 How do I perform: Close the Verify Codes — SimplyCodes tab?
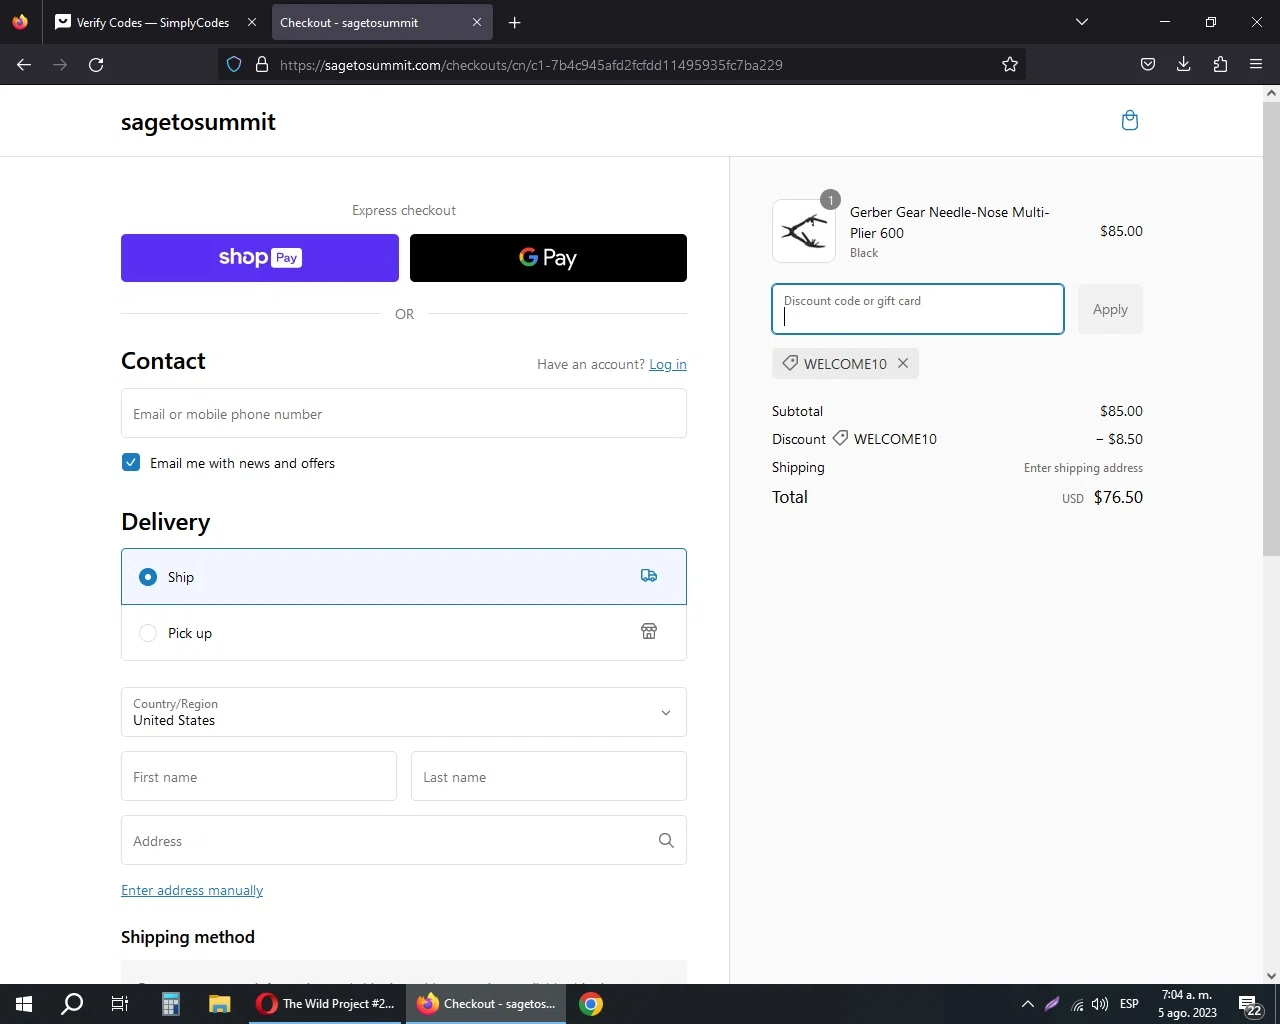(x=252, y=22)
